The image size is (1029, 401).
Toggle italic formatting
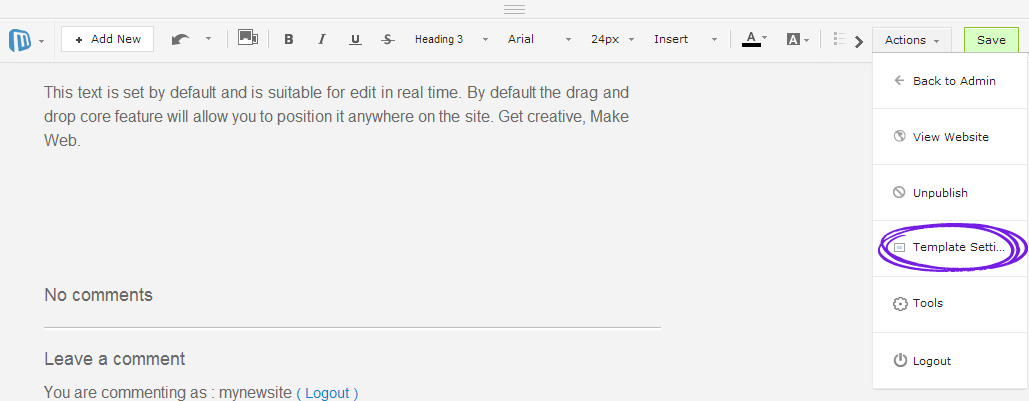click(322, 39)
